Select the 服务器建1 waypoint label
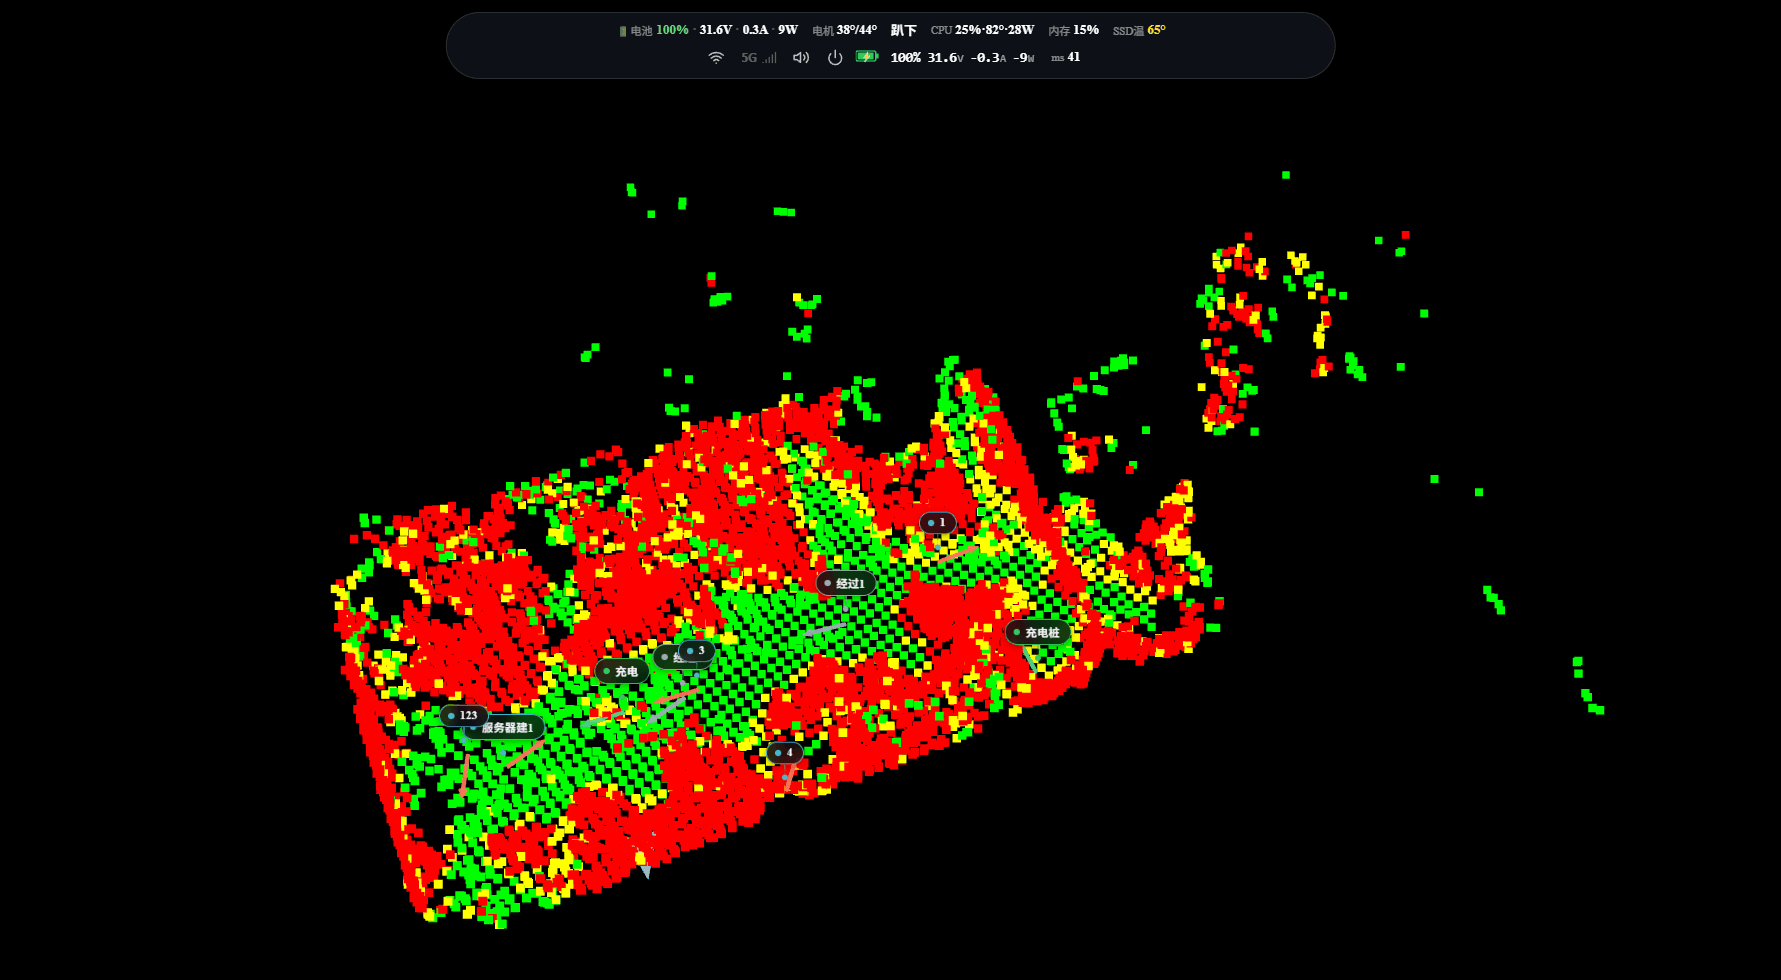This screenshot has height=980, width=1781. (506, 728)
